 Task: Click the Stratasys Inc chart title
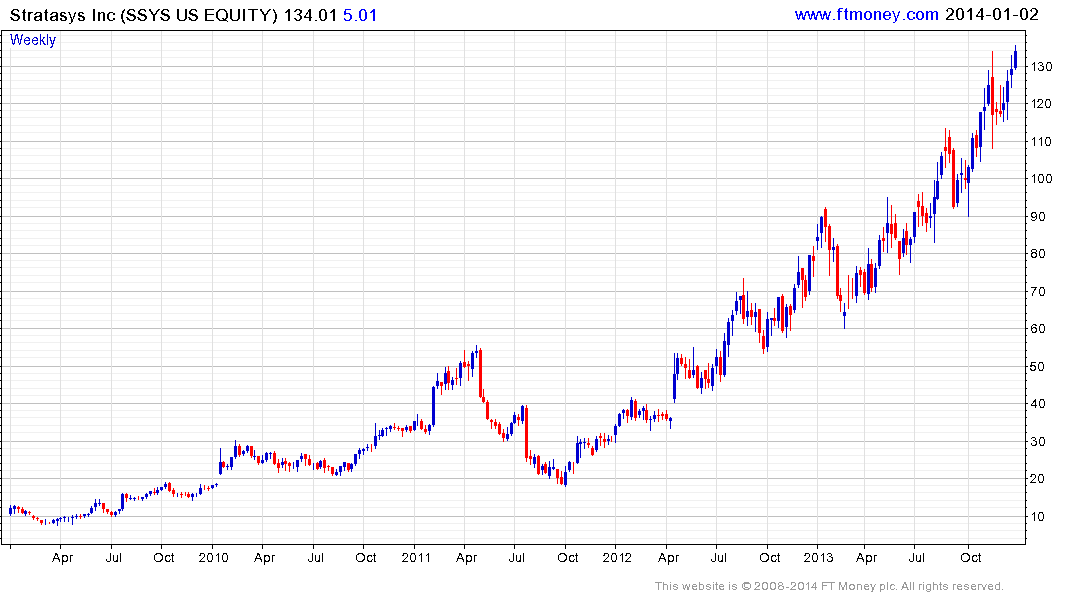144,15
